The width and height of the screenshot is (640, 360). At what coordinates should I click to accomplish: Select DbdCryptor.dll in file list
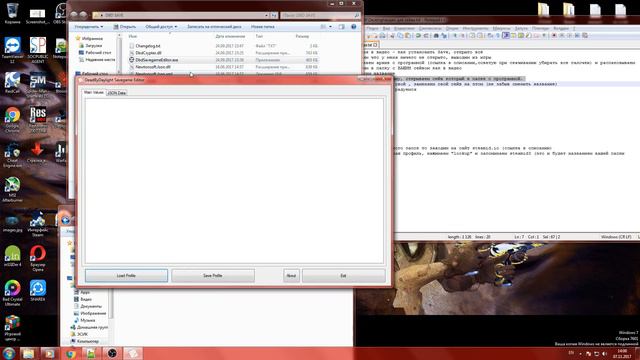pyautogui.click(x=148, y=53)
